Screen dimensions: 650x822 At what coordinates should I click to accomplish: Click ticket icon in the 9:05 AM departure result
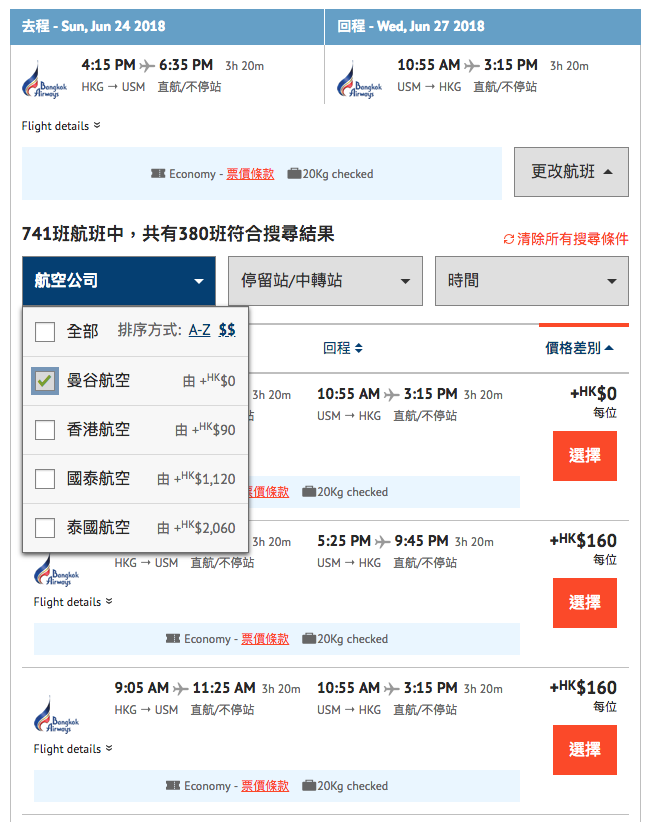pos(172,785)
